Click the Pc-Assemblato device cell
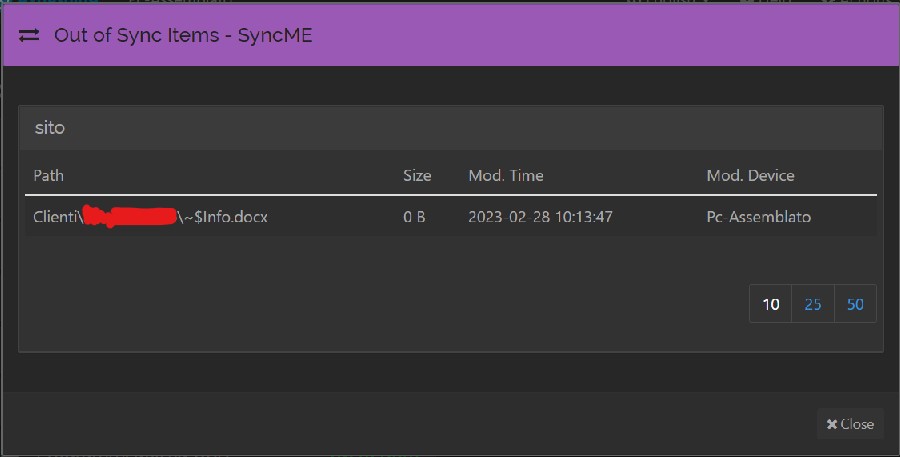The height and width of the screenshot is (457, 900). point(758,216)
